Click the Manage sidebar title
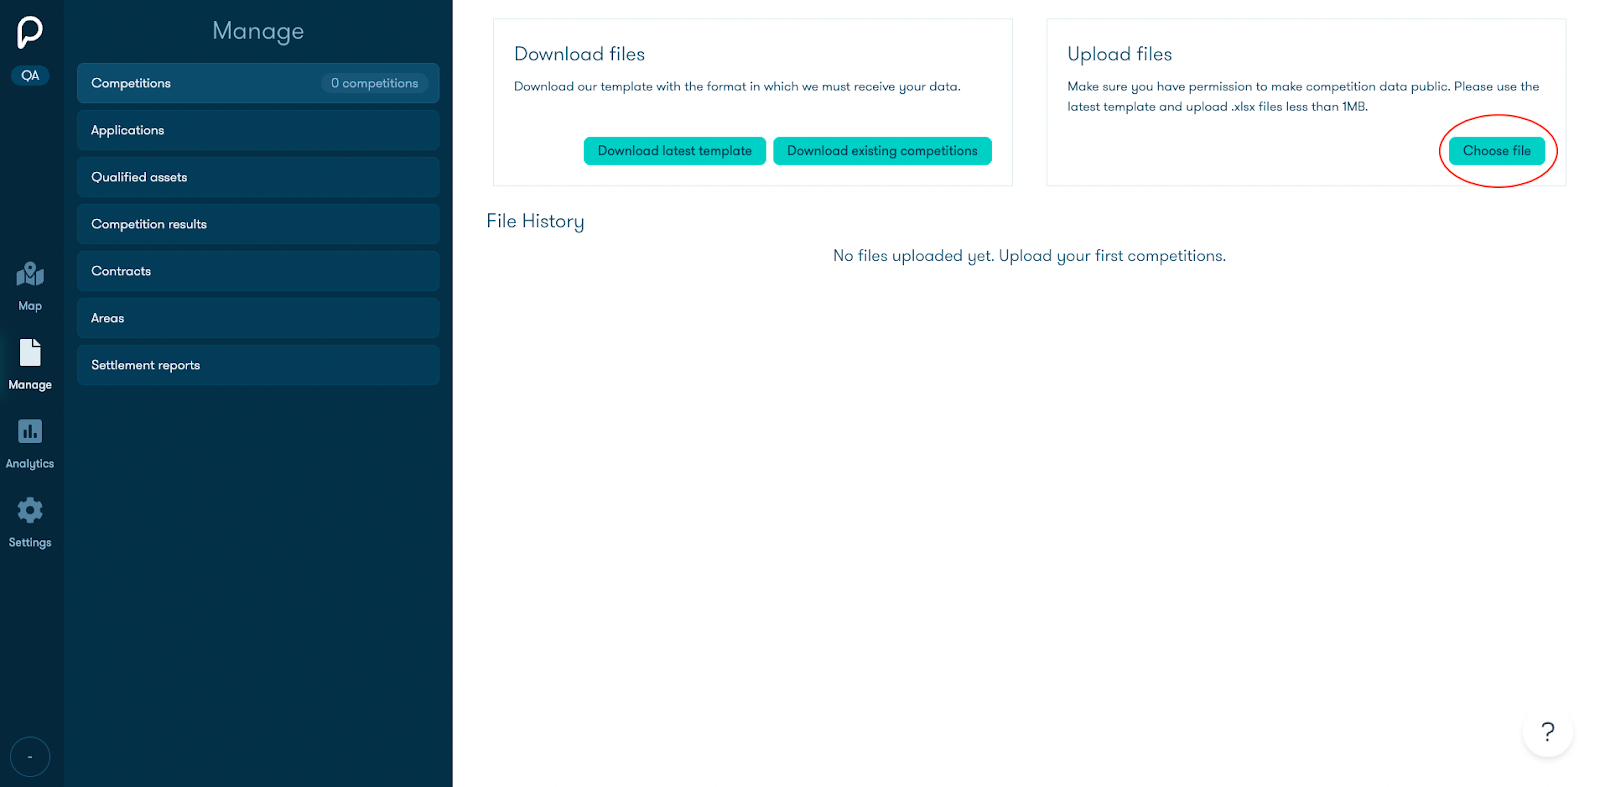 [258, 31]
